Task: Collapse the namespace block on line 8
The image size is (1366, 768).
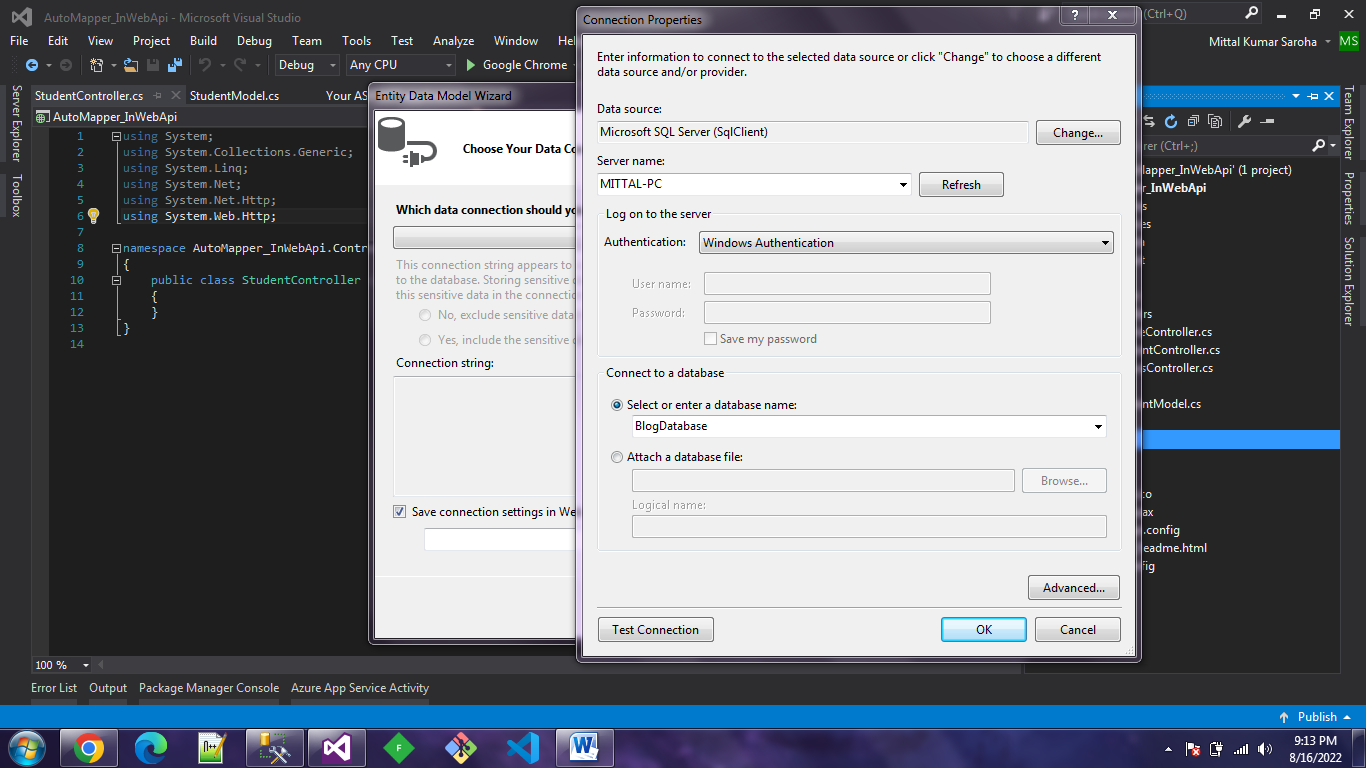Action: [117, 248]
